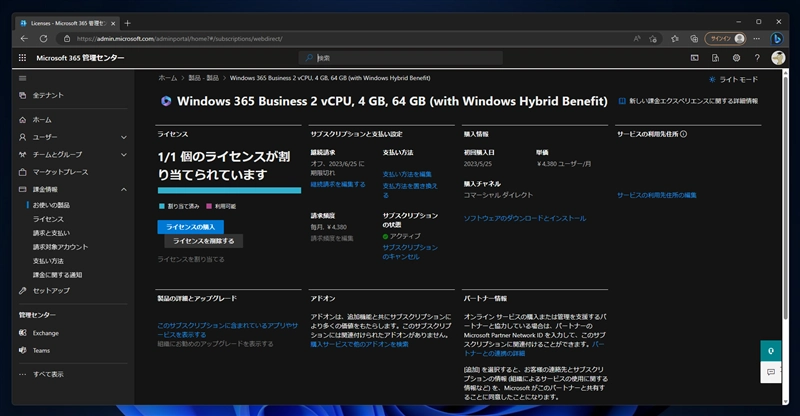Open settings gear in admin center header
This screenshot has height=416, width=800.
tap(736, 58)
